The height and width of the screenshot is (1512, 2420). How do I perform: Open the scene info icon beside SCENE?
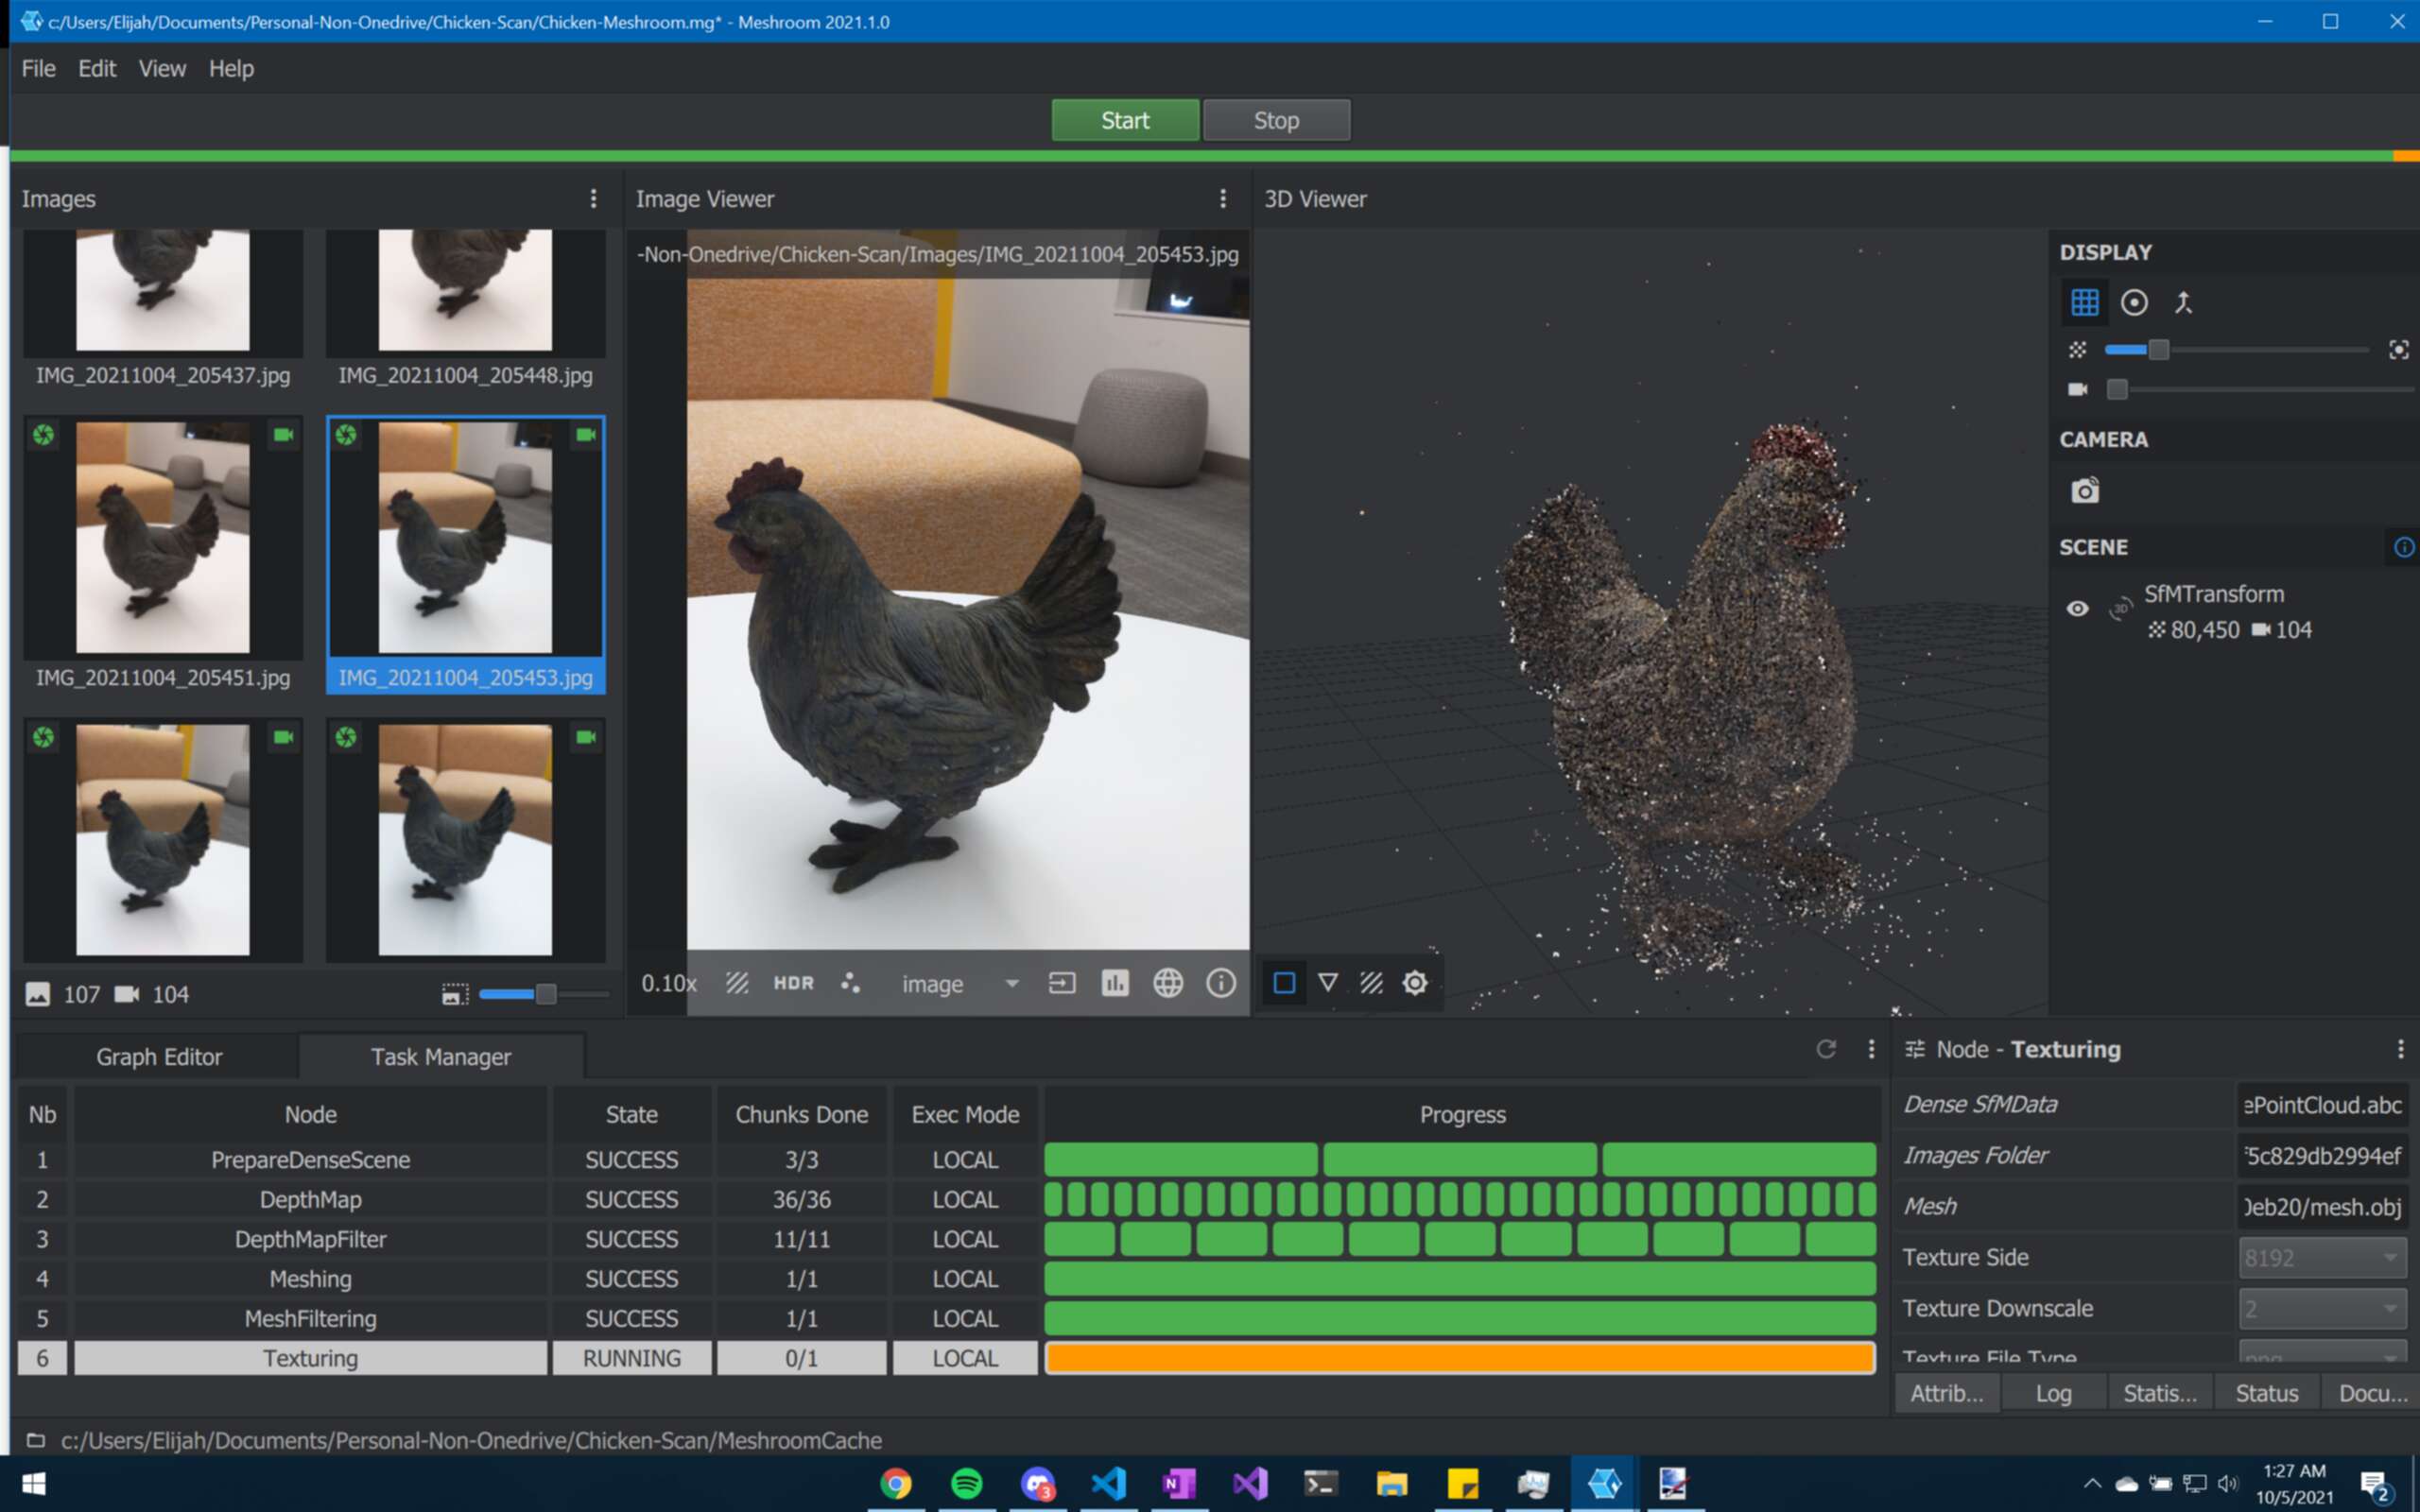2404,547
